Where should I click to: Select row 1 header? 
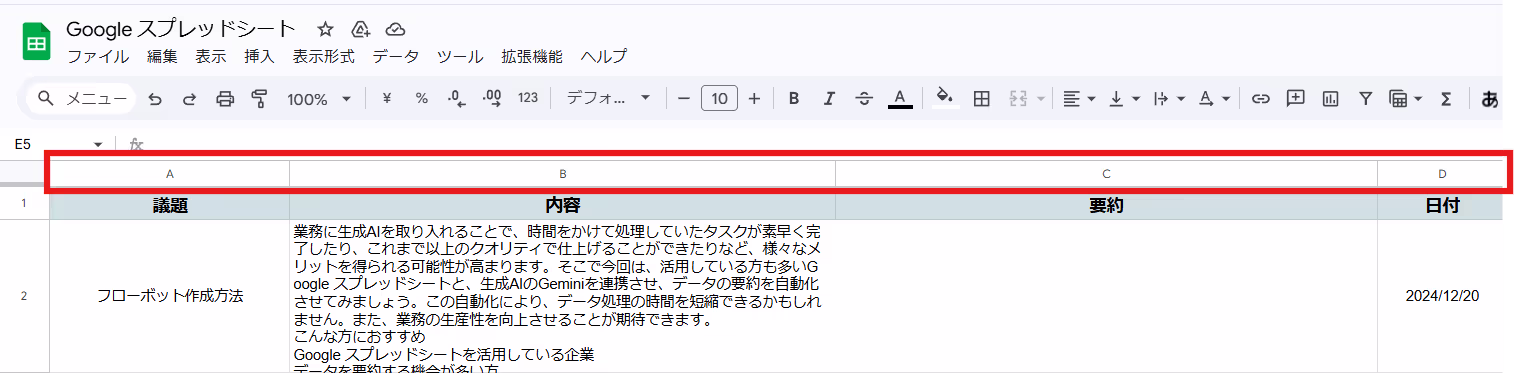click(x=24, y=205)
